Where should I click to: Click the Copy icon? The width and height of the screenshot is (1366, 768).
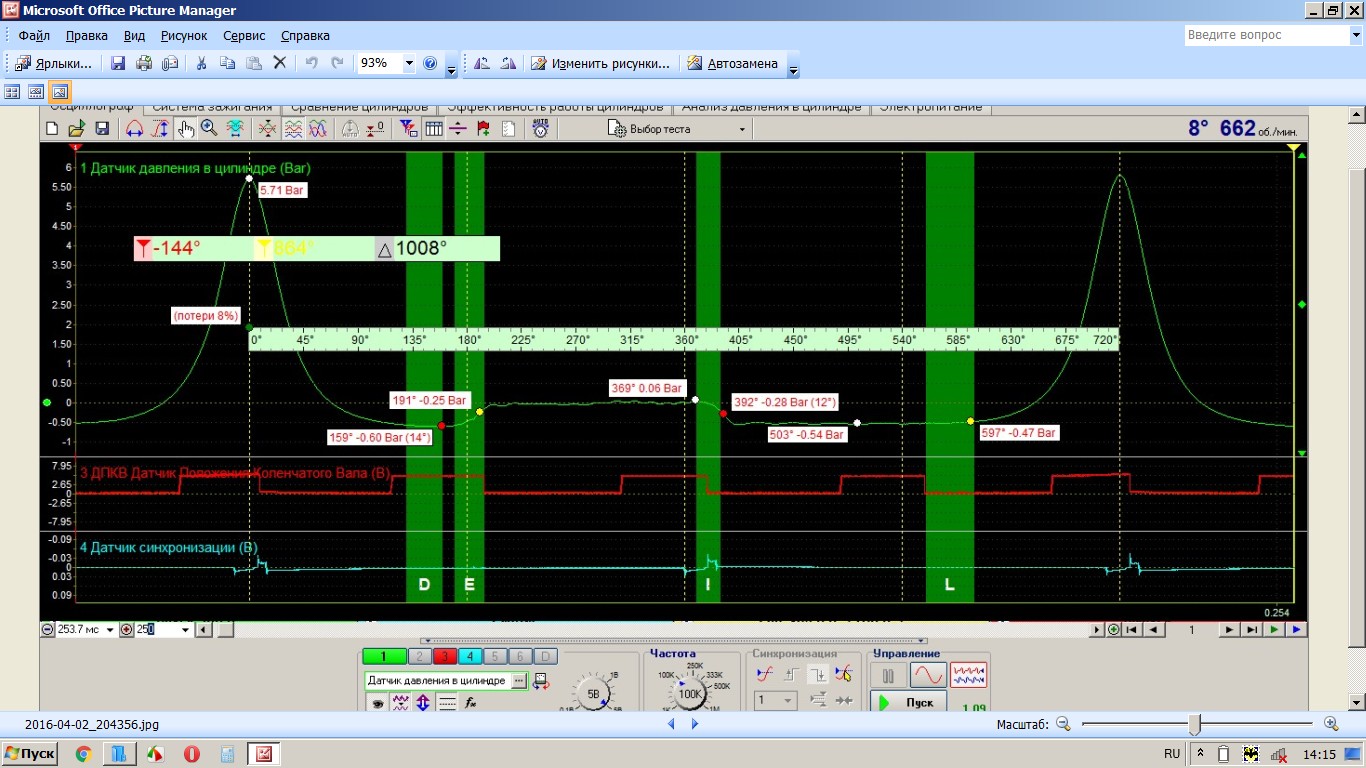coord(227,63)
